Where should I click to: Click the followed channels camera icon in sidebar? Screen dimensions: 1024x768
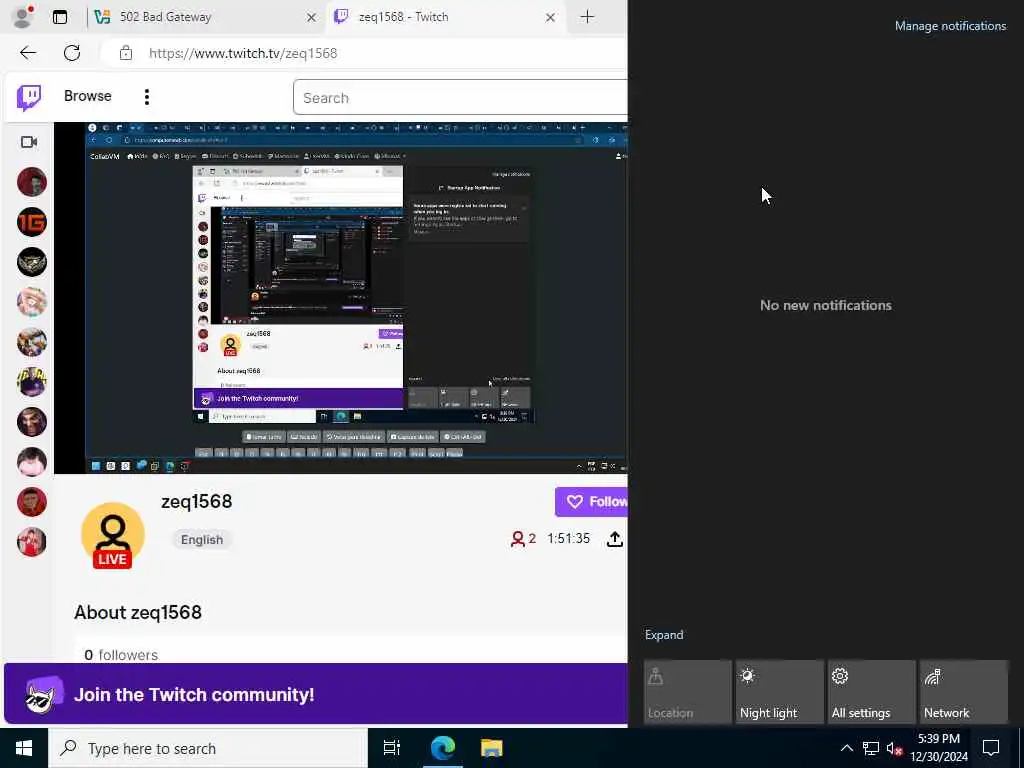(29, 142)
